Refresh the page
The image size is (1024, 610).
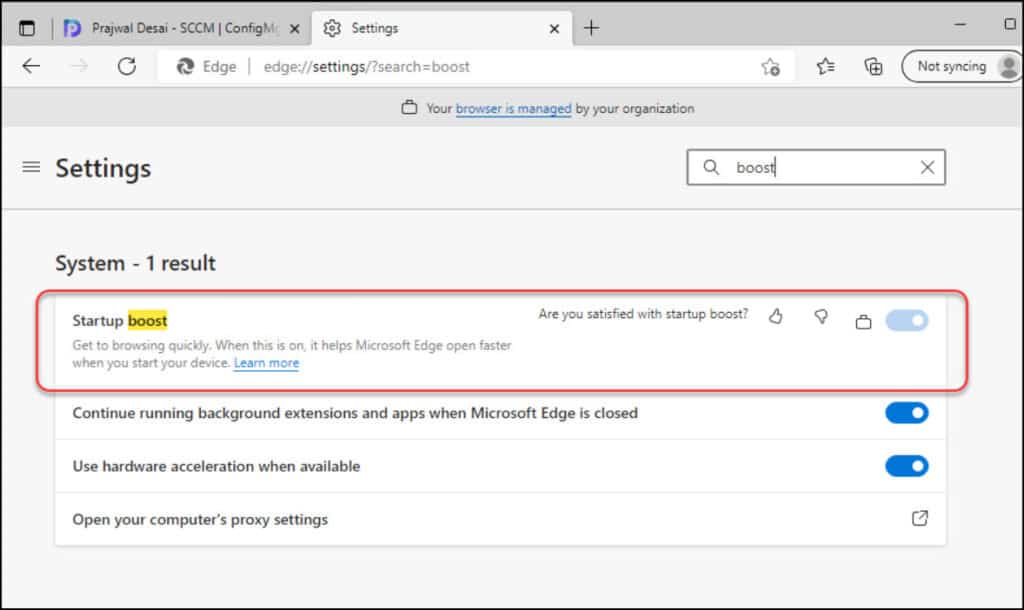(127, 66)
